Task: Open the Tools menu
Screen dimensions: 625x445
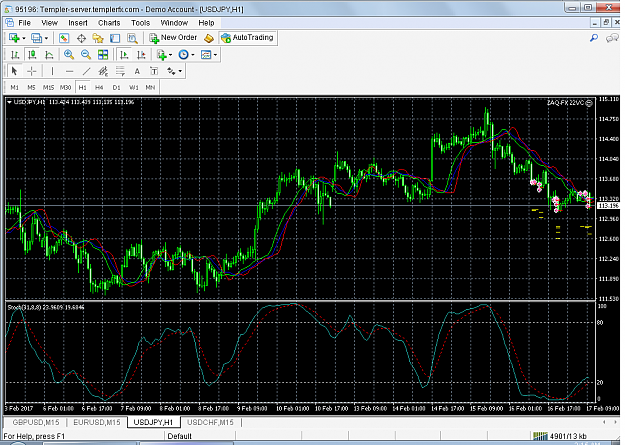Action: (140, 23)
